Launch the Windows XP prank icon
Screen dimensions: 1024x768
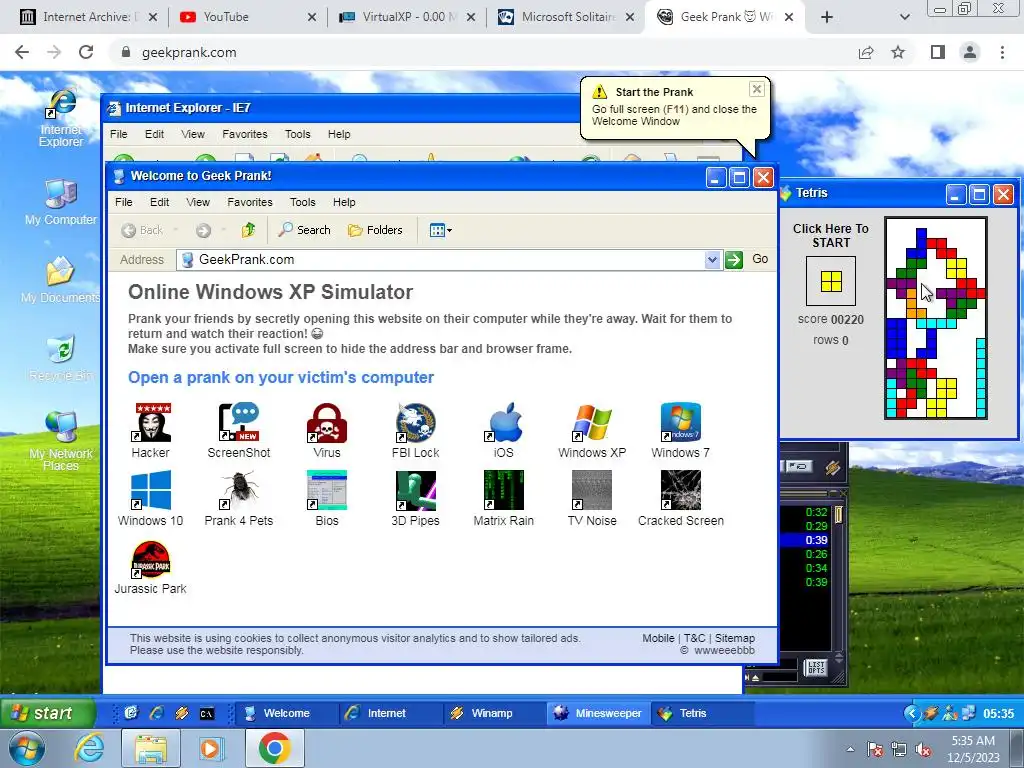coord(592,430)
